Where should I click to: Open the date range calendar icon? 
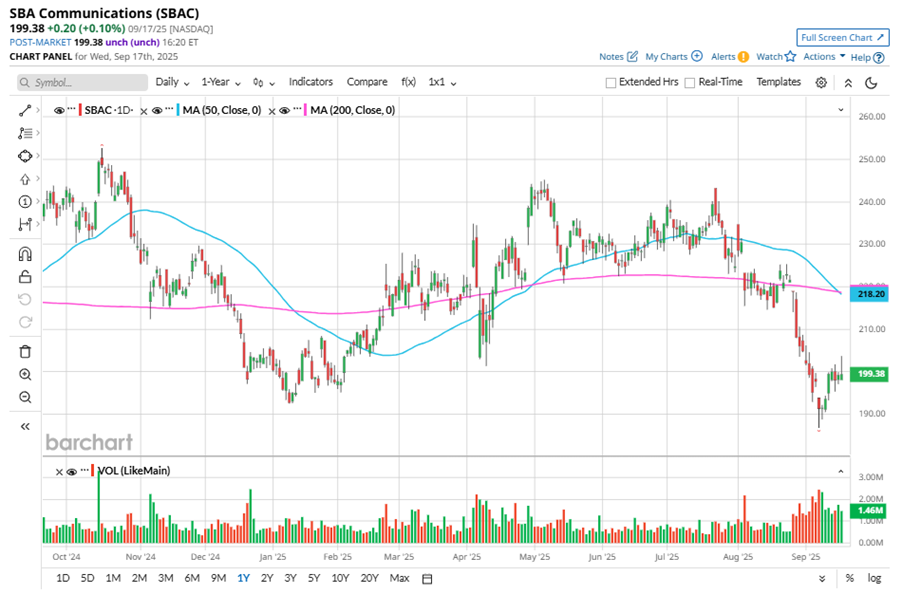coord(427,578)
